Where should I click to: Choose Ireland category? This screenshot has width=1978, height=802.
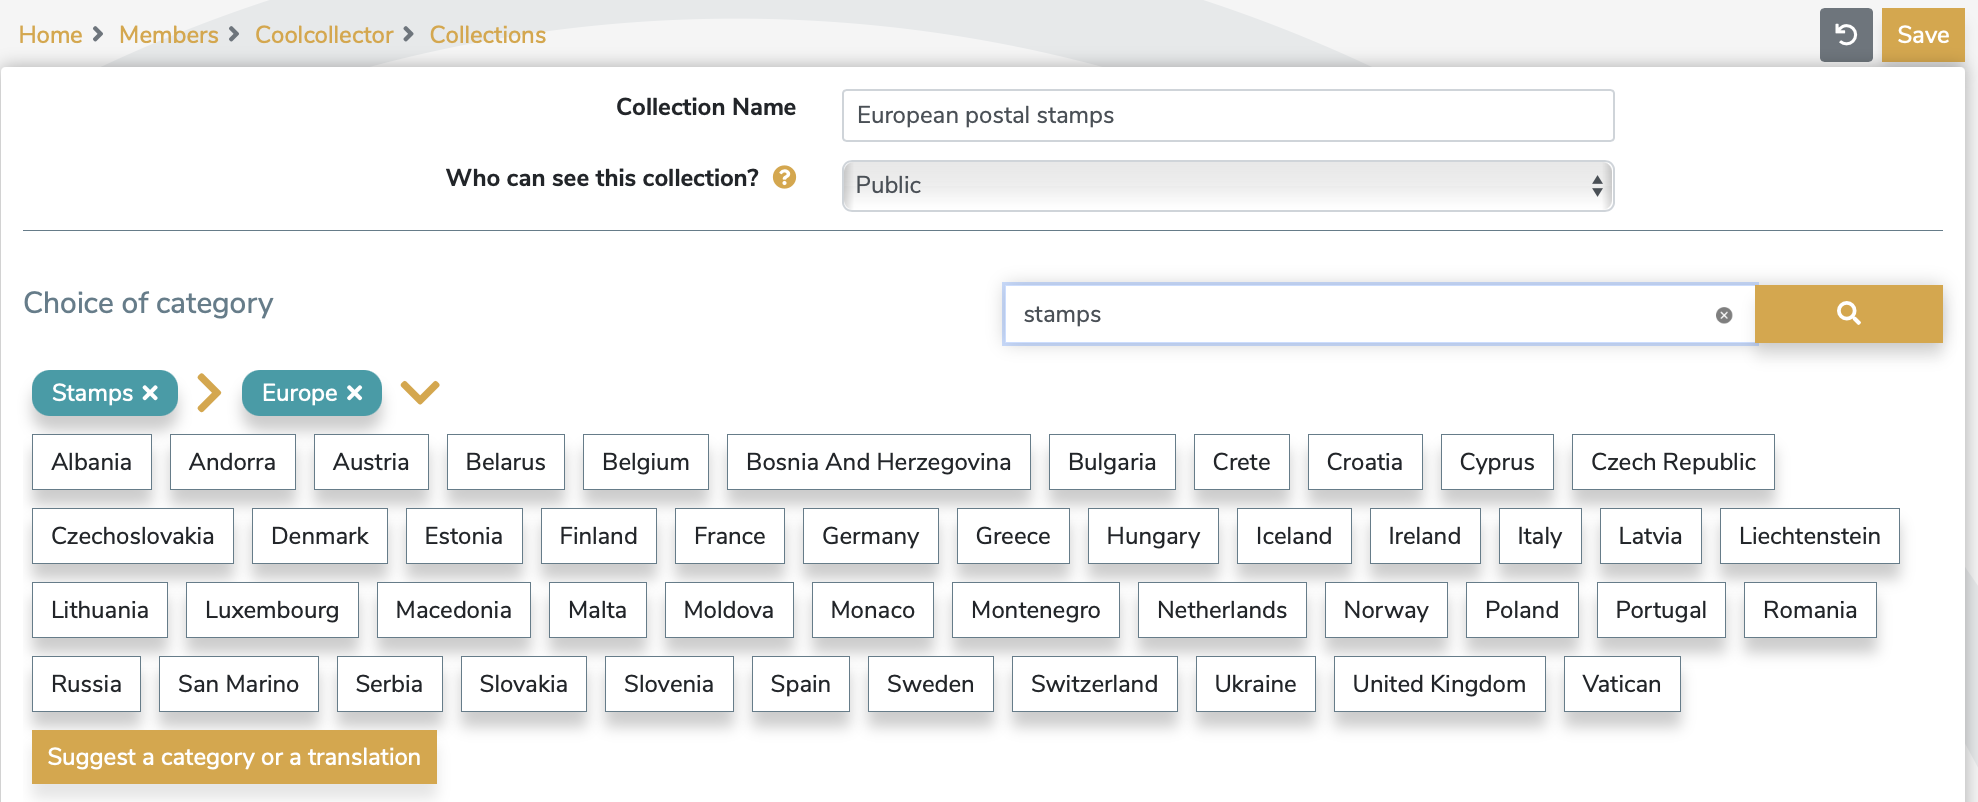click(x=1425, y=536)
